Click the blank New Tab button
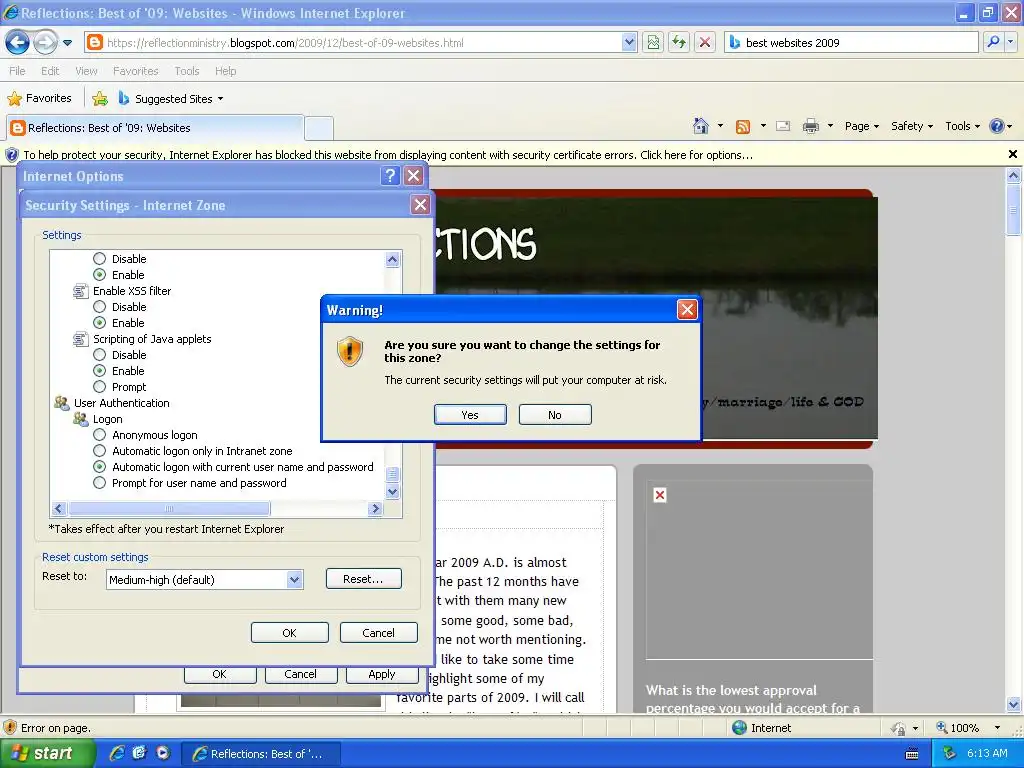Viewport: 1024px width, 768px height. 319,128
